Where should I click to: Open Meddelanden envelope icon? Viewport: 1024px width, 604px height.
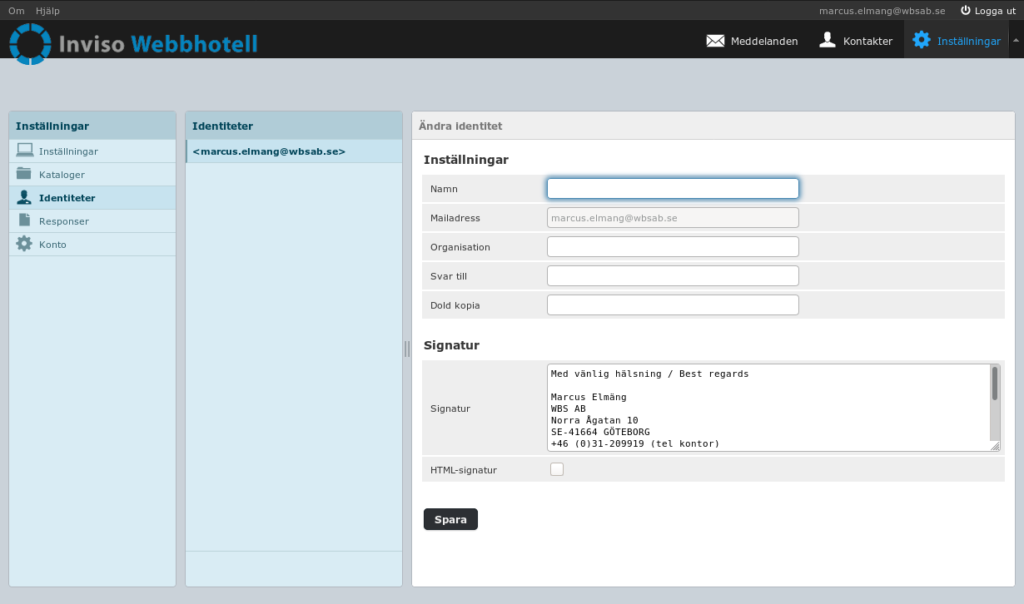(715, 41)
